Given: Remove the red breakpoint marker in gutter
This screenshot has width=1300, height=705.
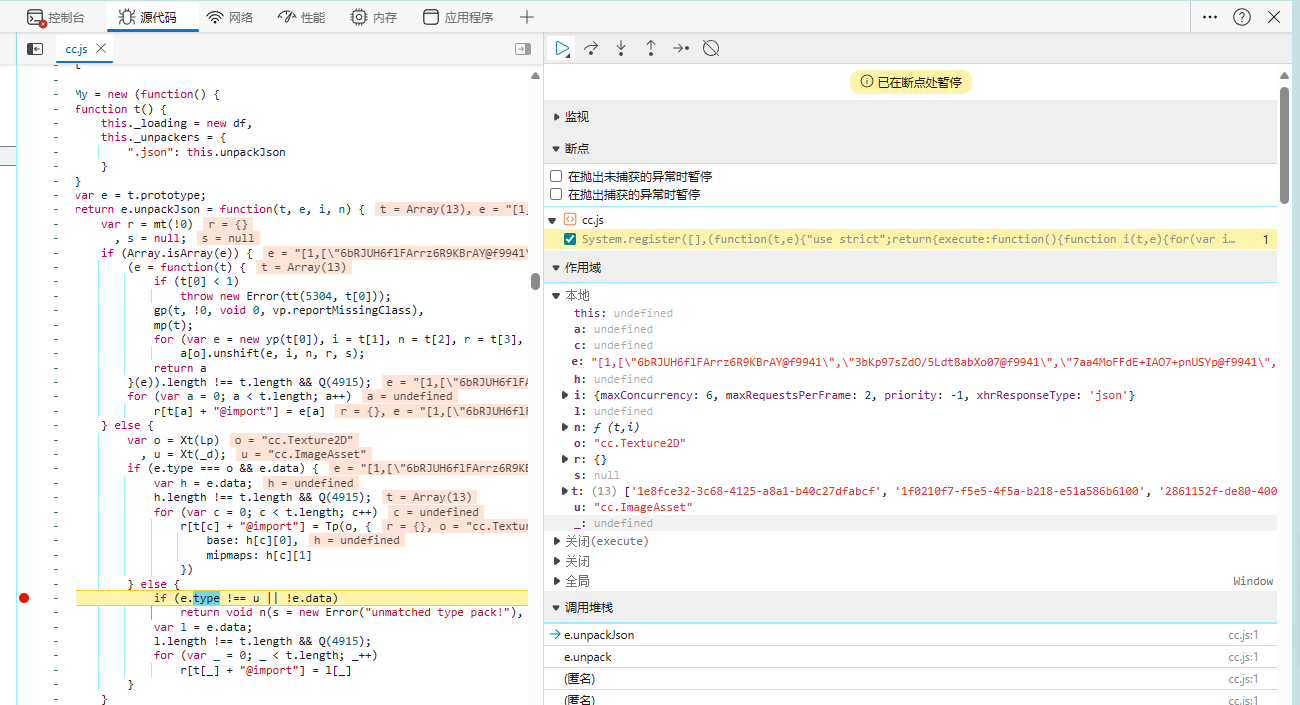Looking at the screenshot, I should [25, 598].
